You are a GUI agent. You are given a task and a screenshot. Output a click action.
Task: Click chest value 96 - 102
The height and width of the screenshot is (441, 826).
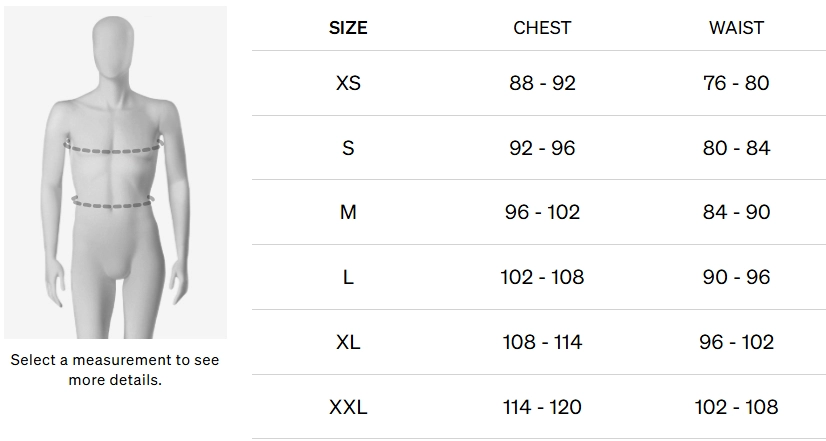pos(542,212)
